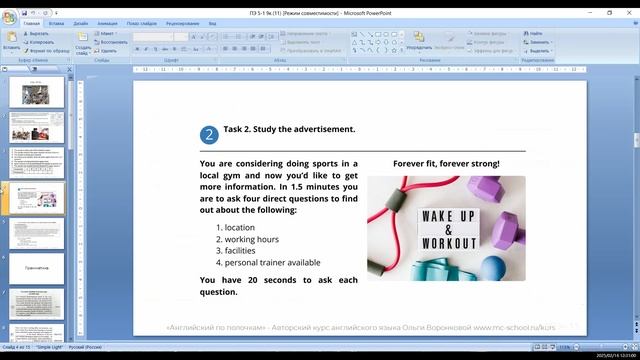
Task: Click the bulleted list icon
Action: (227, 37)
